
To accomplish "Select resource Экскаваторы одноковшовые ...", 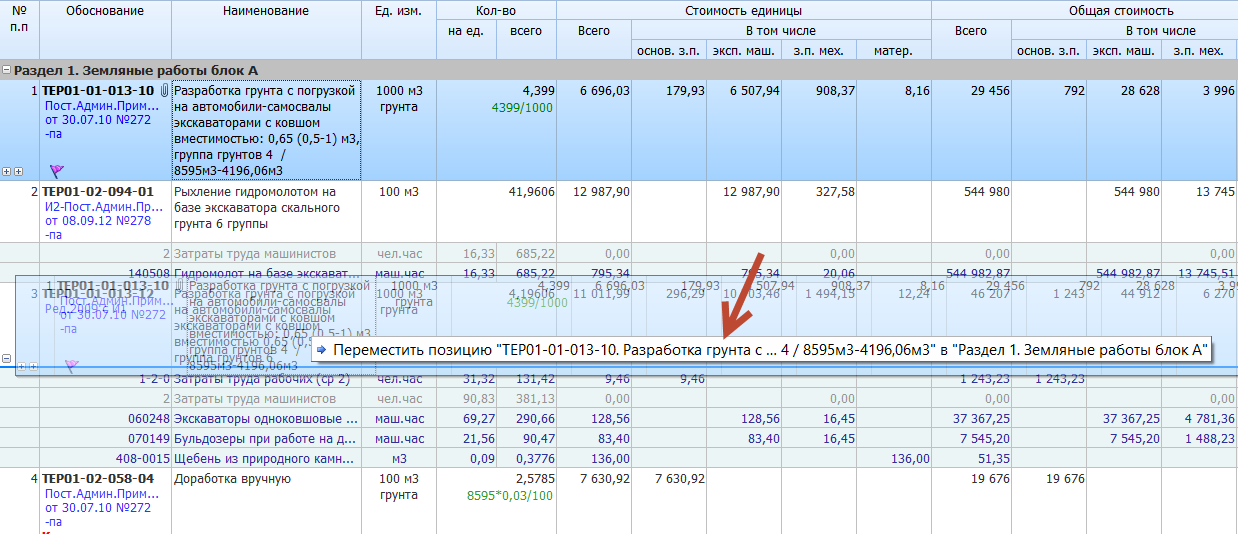I will [266, 418].
